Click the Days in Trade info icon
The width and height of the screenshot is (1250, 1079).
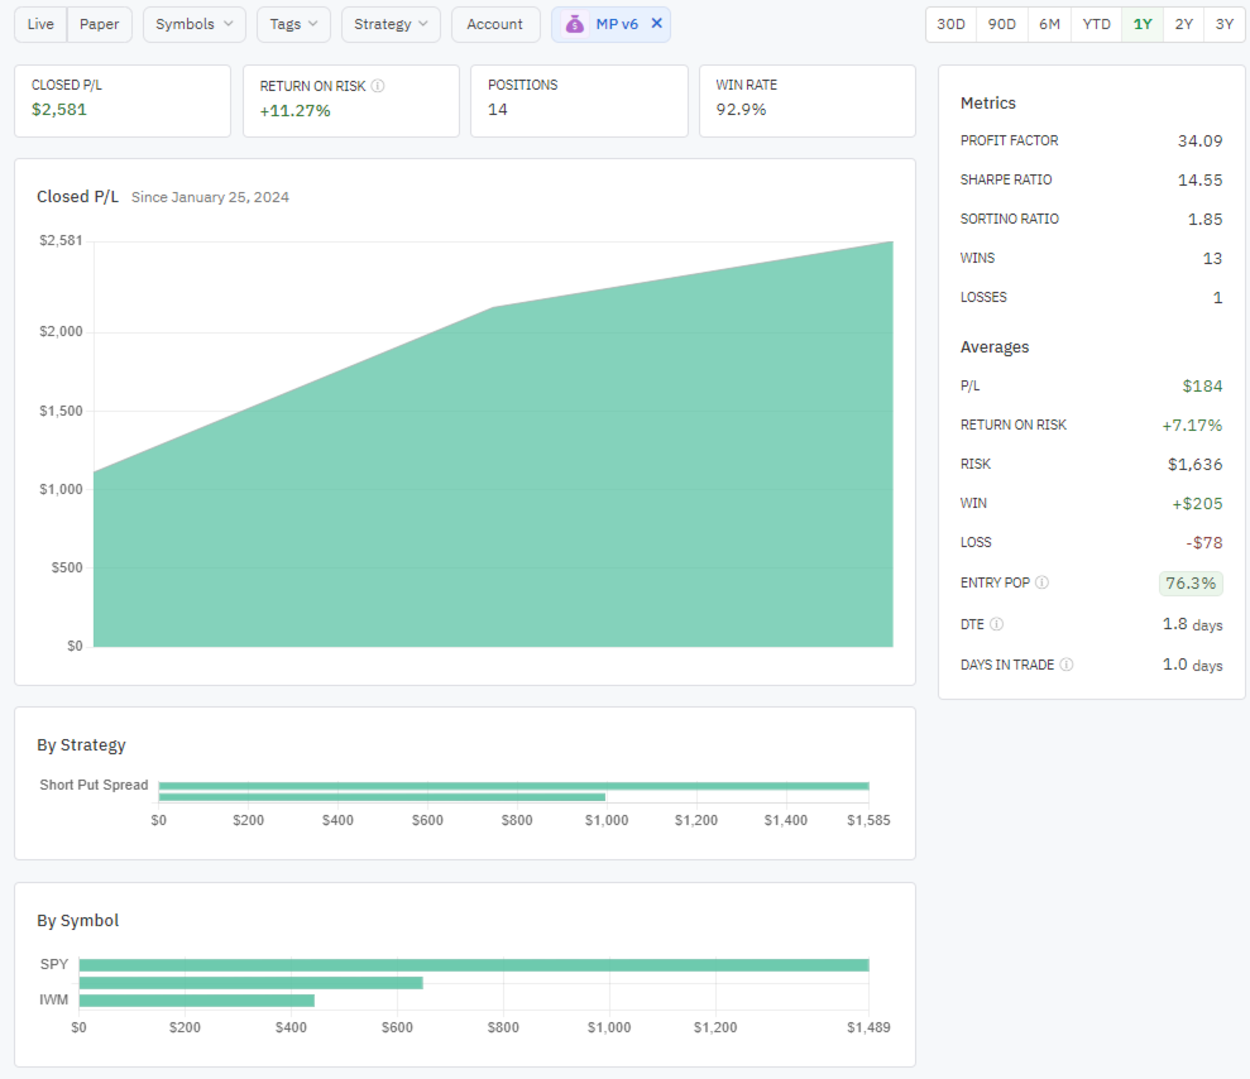pos(1066,664)
